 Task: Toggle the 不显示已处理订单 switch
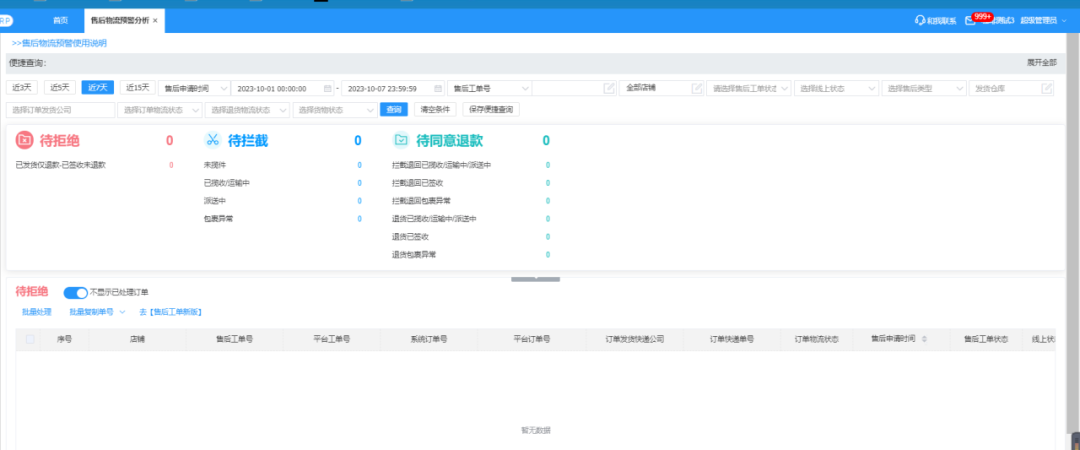click(76, 293)
